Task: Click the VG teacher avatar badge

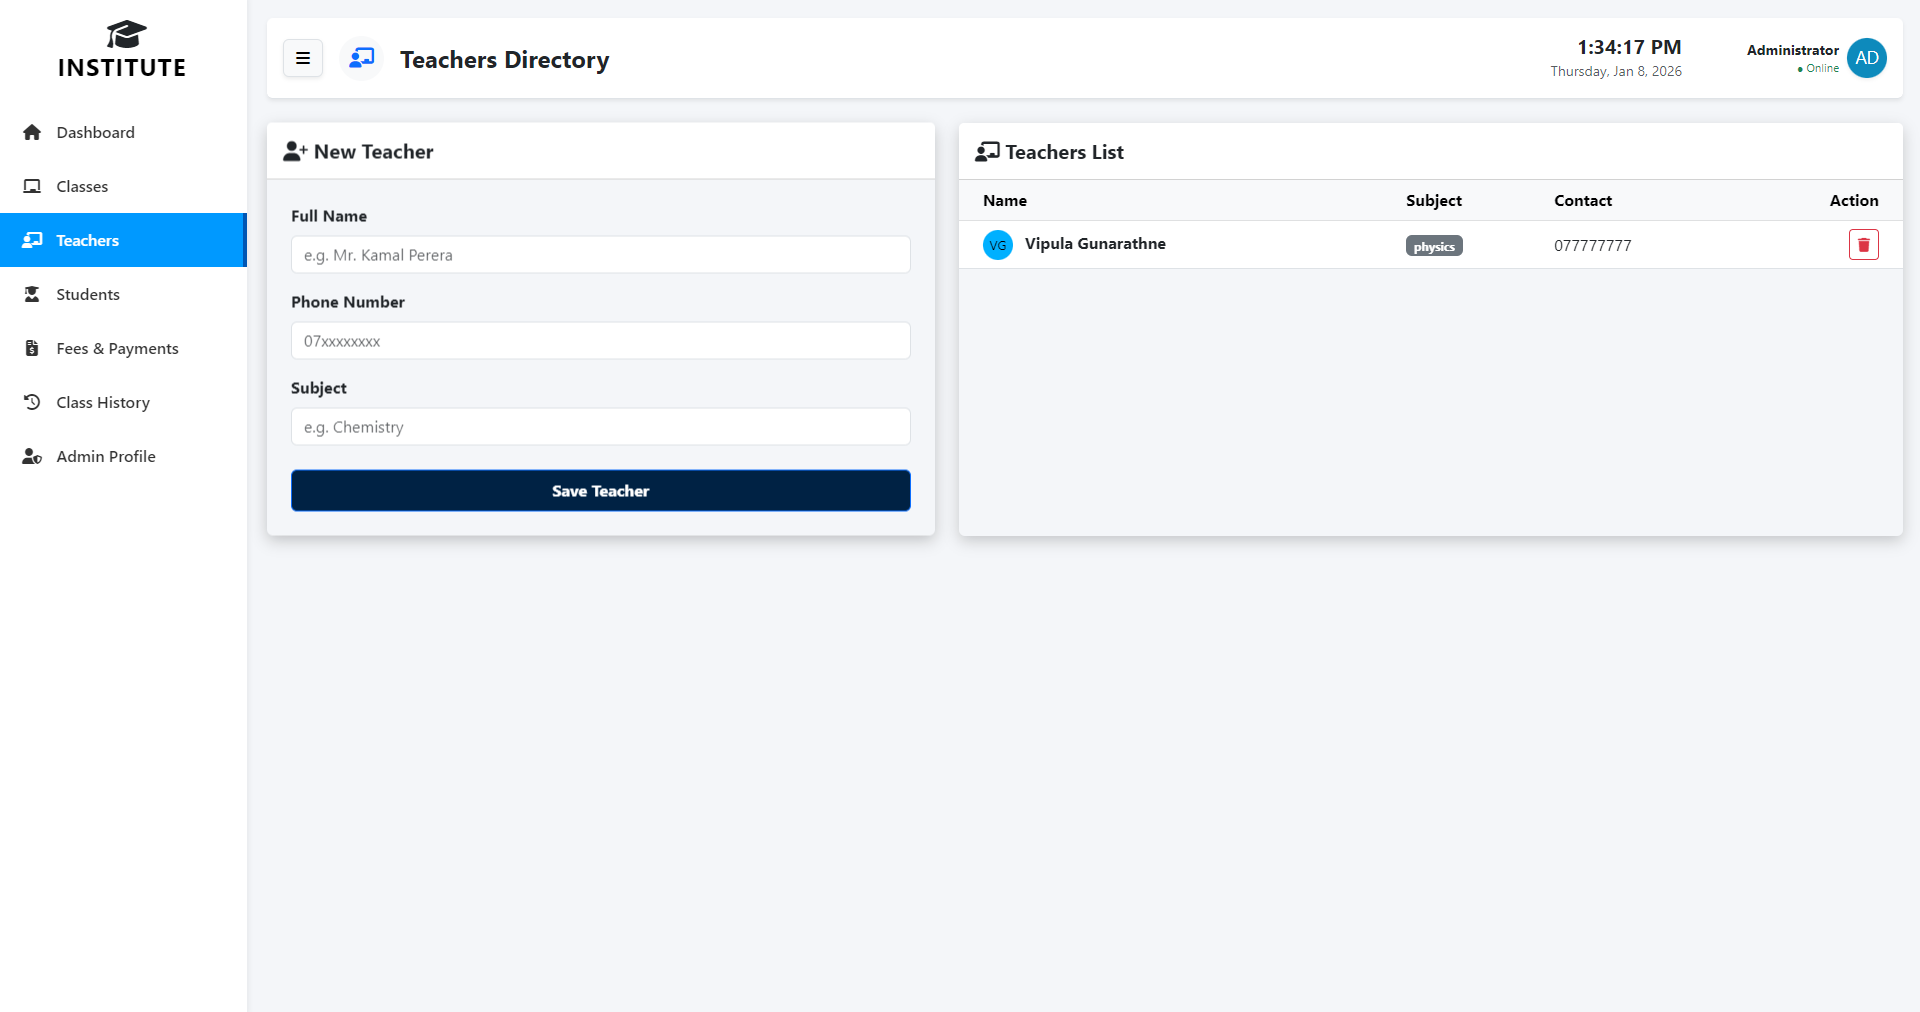Action: [x=997, y=245]
